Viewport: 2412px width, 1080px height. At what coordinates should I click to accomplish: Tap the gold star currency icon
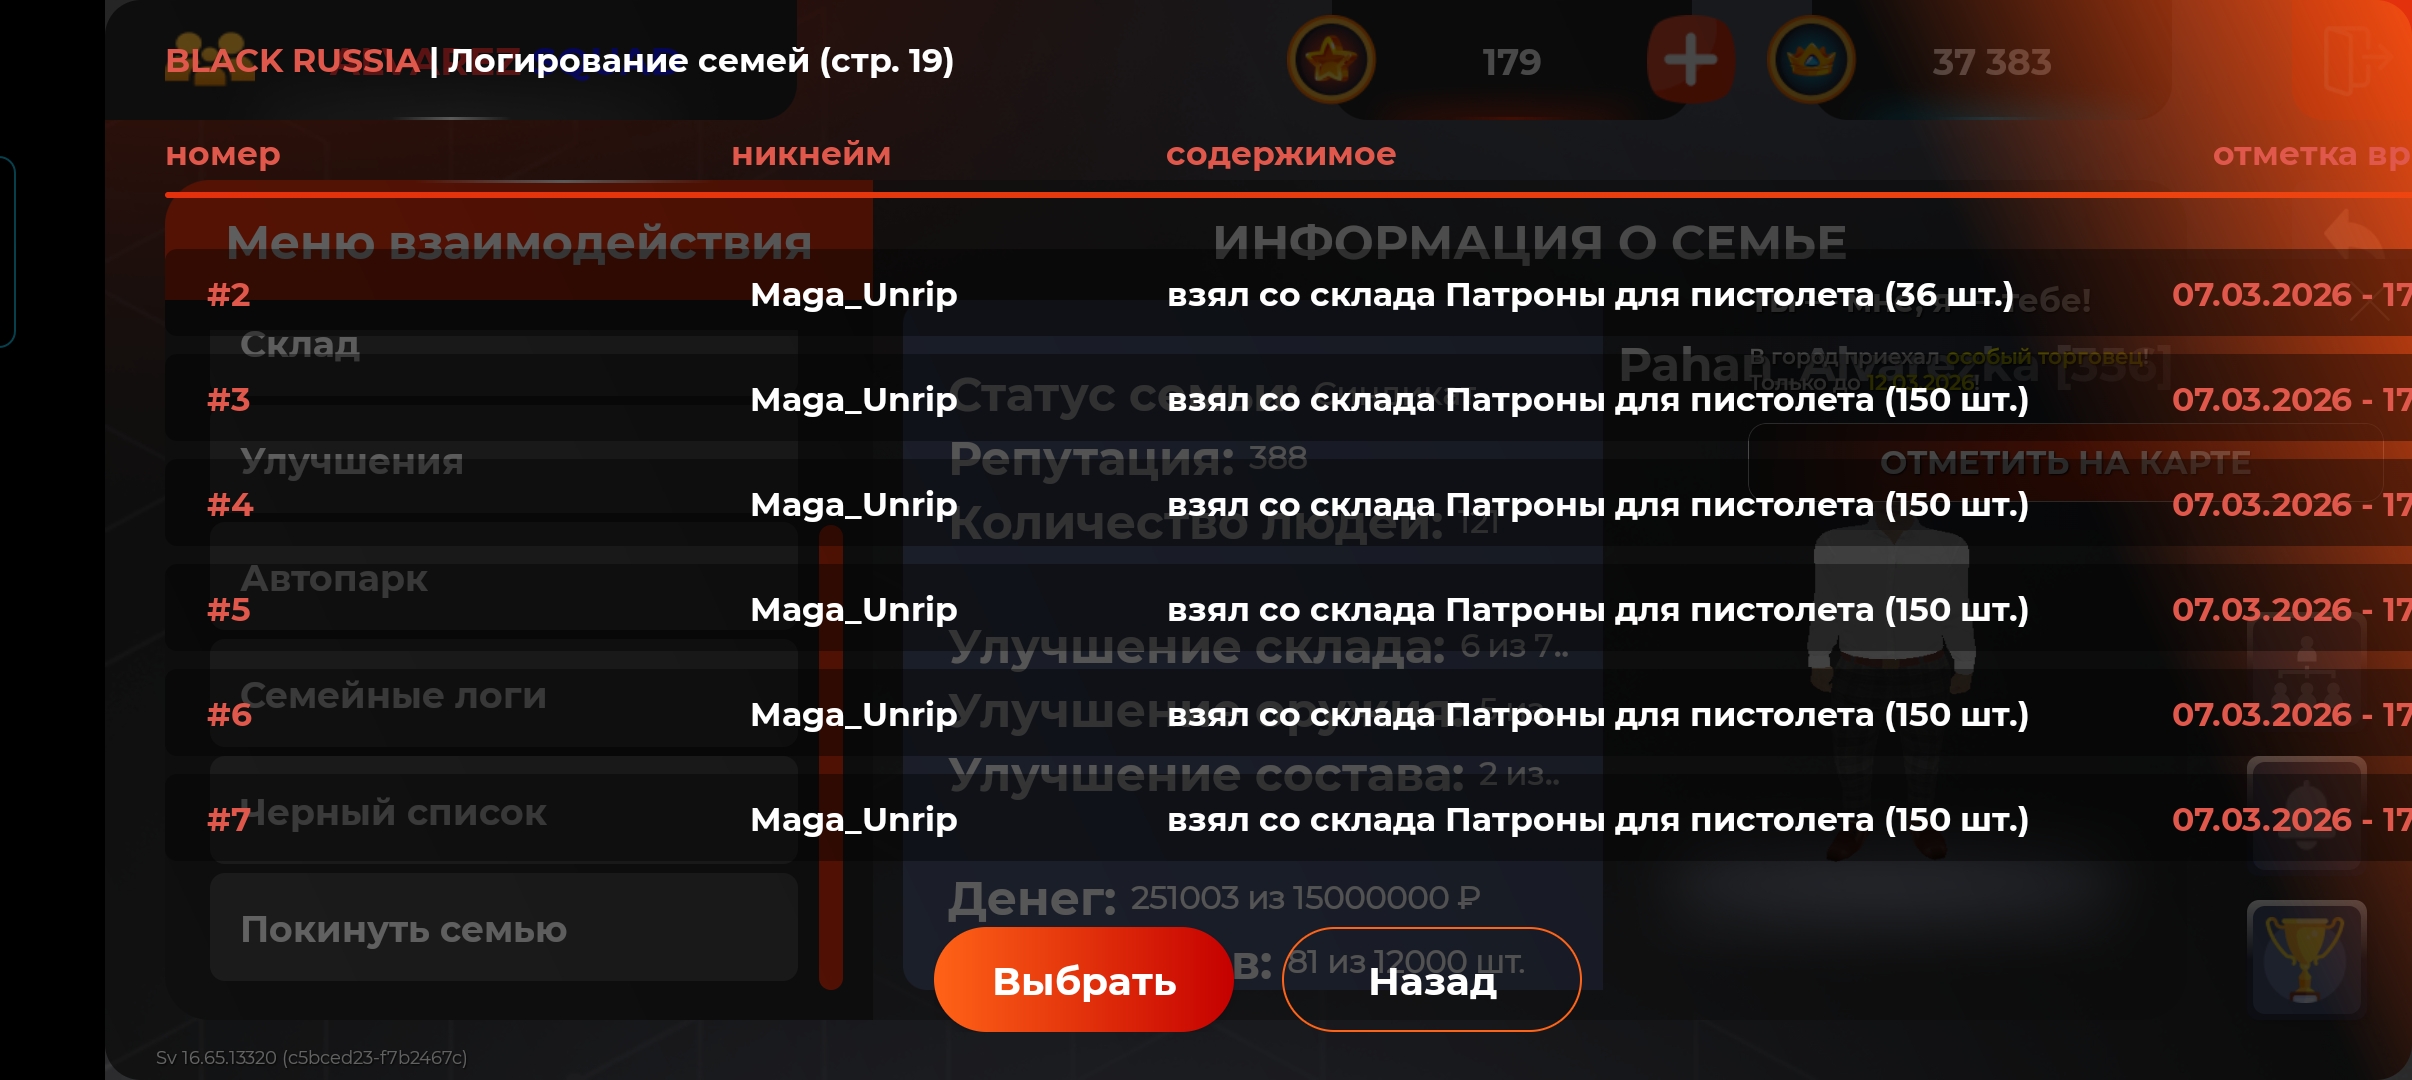[1330, 61]
